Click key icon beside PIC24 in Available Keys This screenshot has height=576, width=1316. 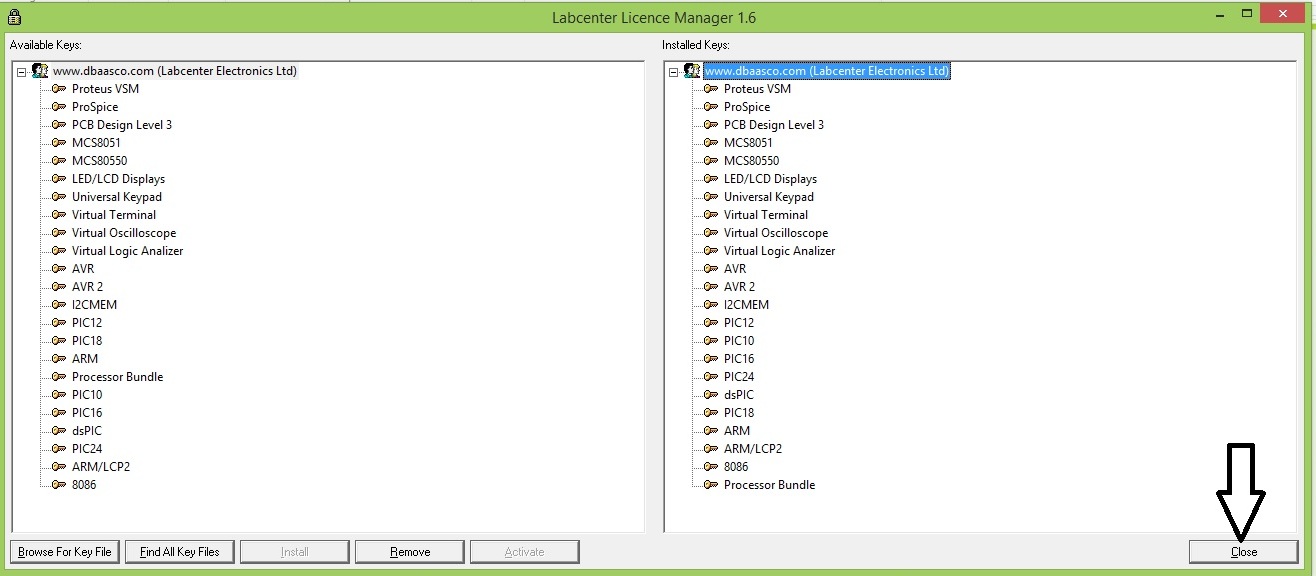coord(59,449)
